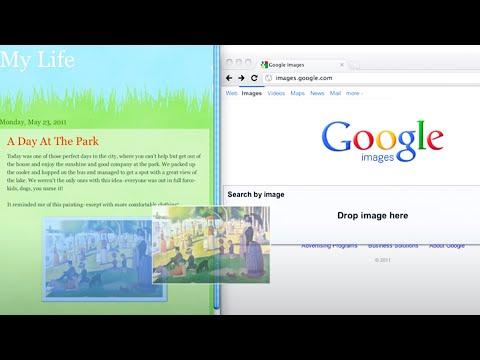Click the browser back arrow
This screenshot has height=360, width=480.
pos(229,78)
